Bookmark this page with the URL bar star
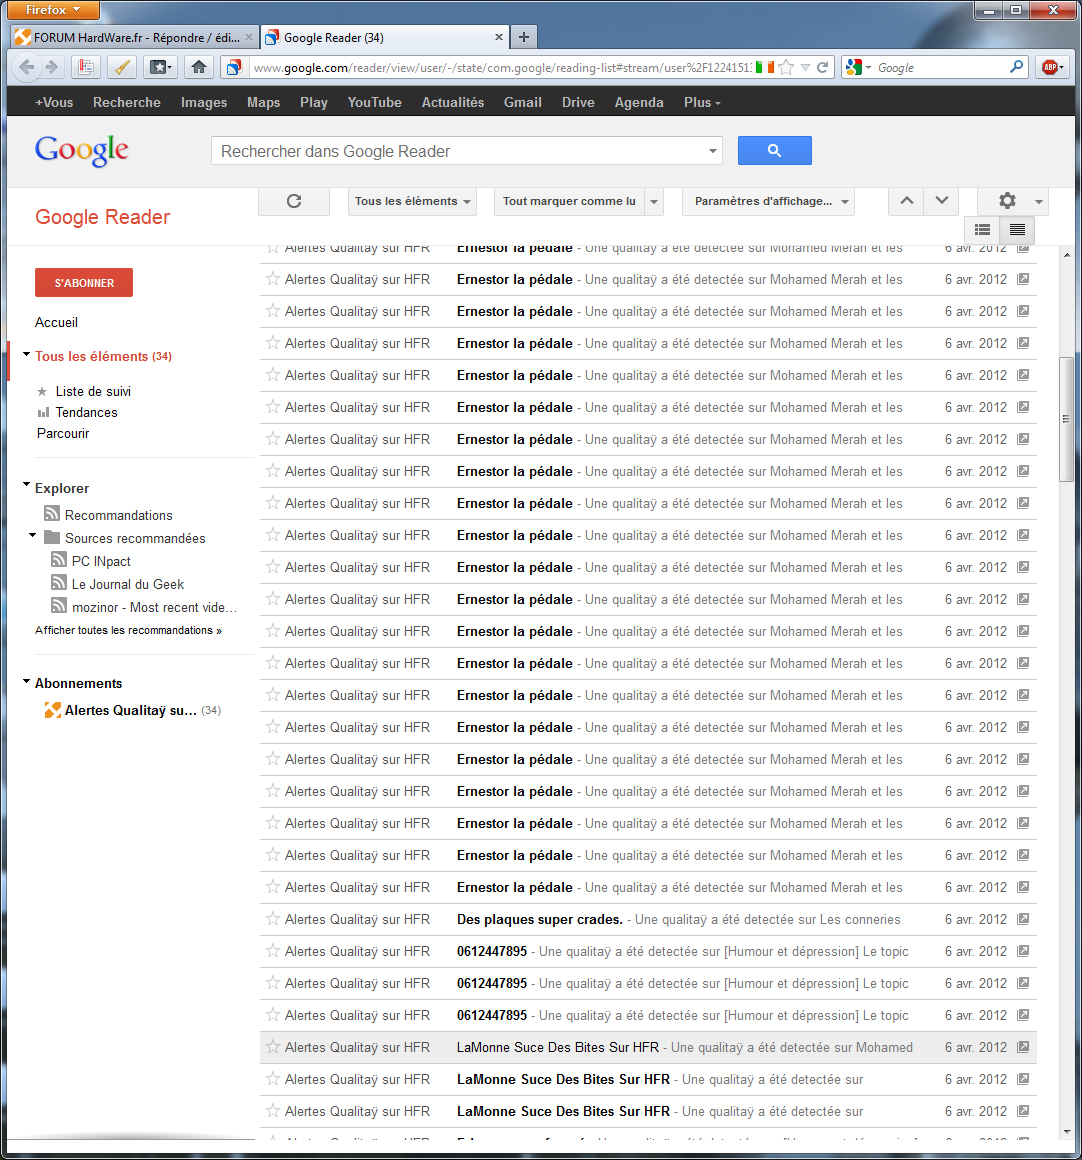The height and width of the screenshot is (1160, 1082). (x=786, y=67)
